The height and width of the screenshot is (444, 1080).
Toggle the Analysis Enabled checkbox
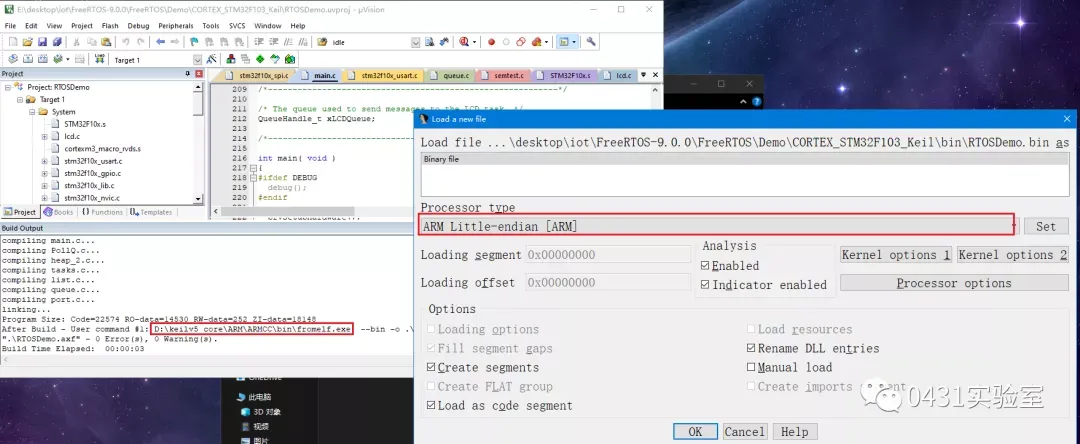click(x=705, y=266)
